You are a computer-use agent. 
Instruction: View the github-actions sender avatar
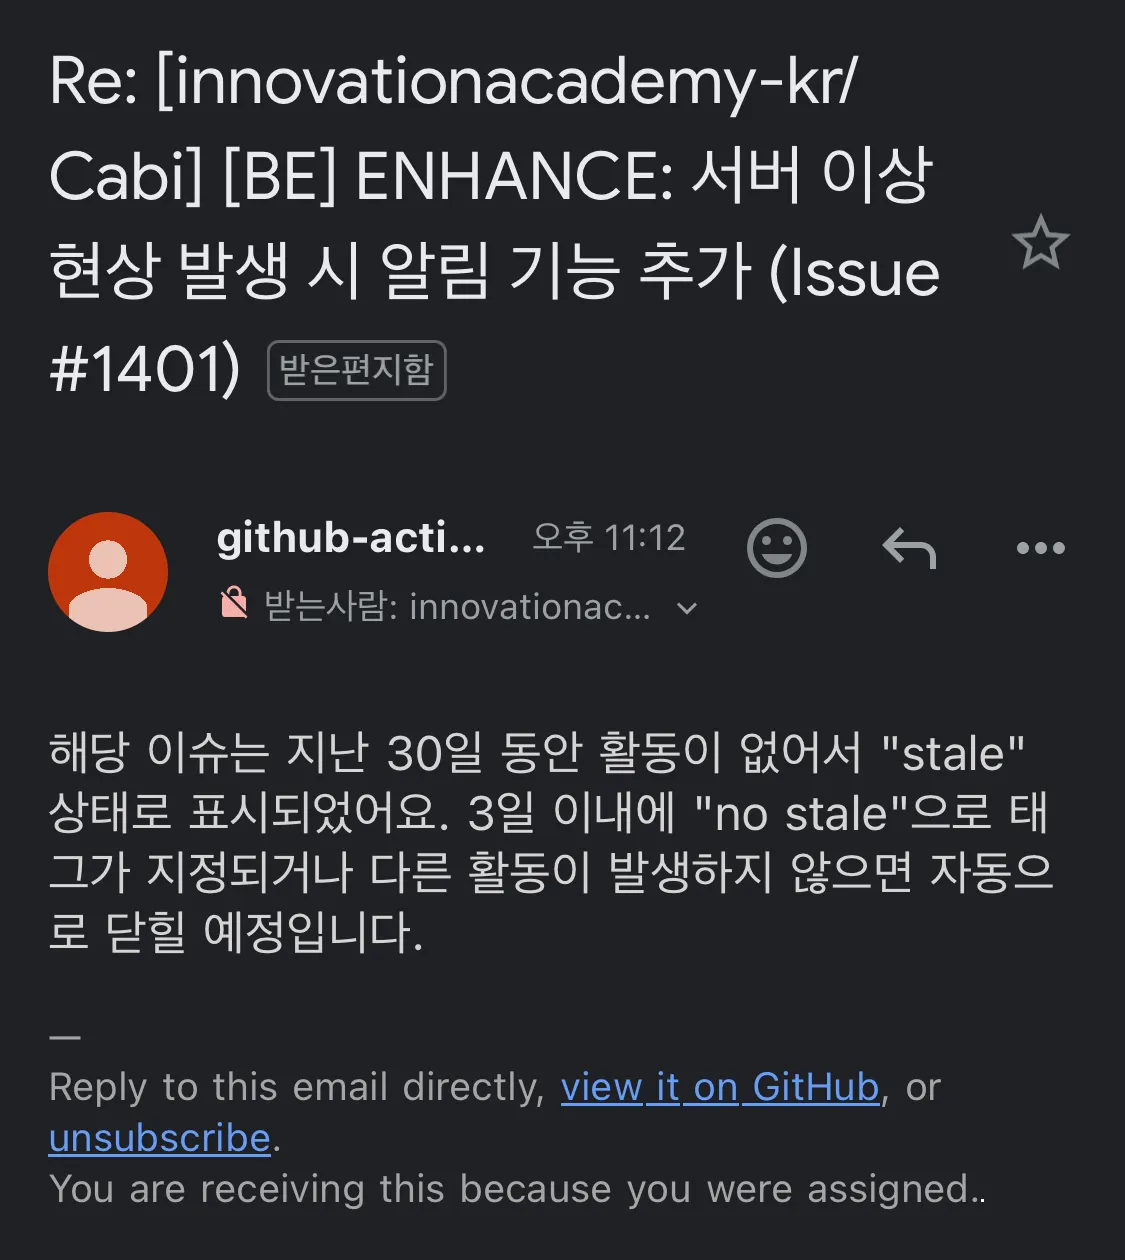pyautogui.click(x=108, y=572)
